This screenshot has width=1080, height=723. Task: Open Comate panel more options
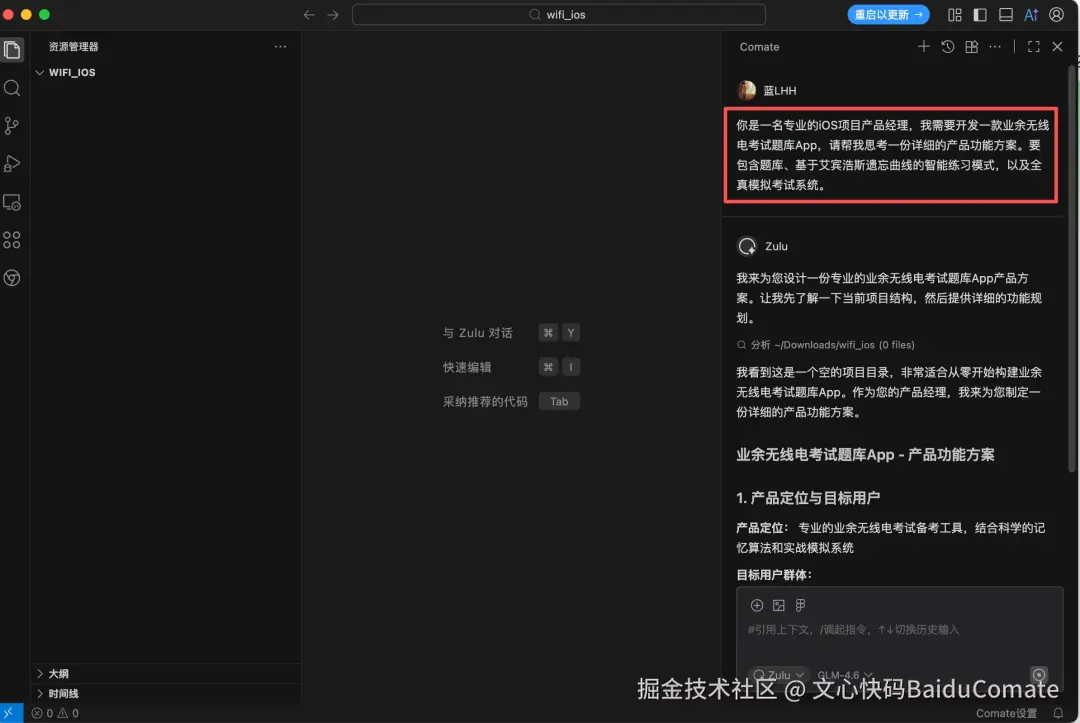click(995, 46)
